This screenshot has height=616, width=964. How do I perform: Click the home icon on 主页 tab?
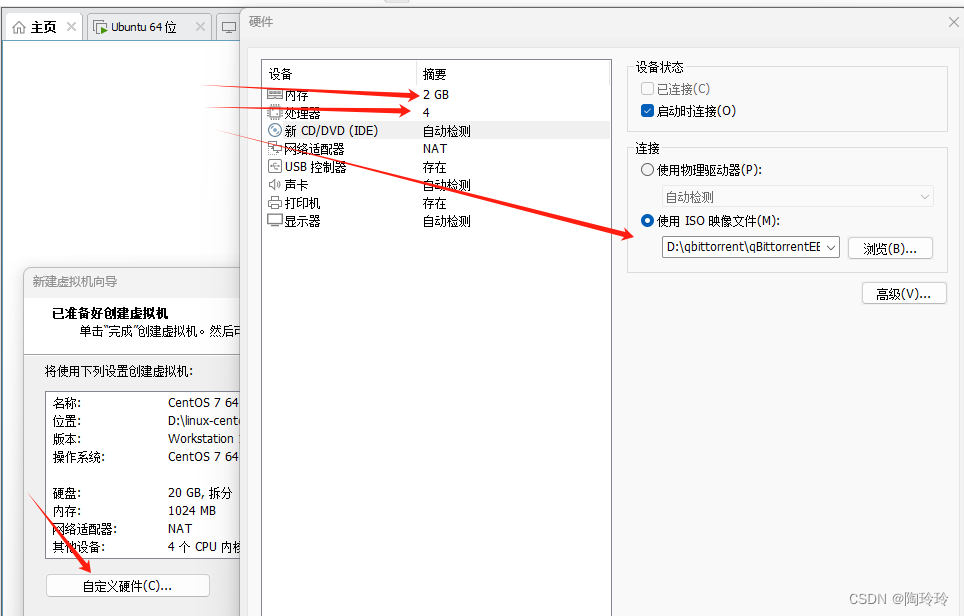coord(19,27)
